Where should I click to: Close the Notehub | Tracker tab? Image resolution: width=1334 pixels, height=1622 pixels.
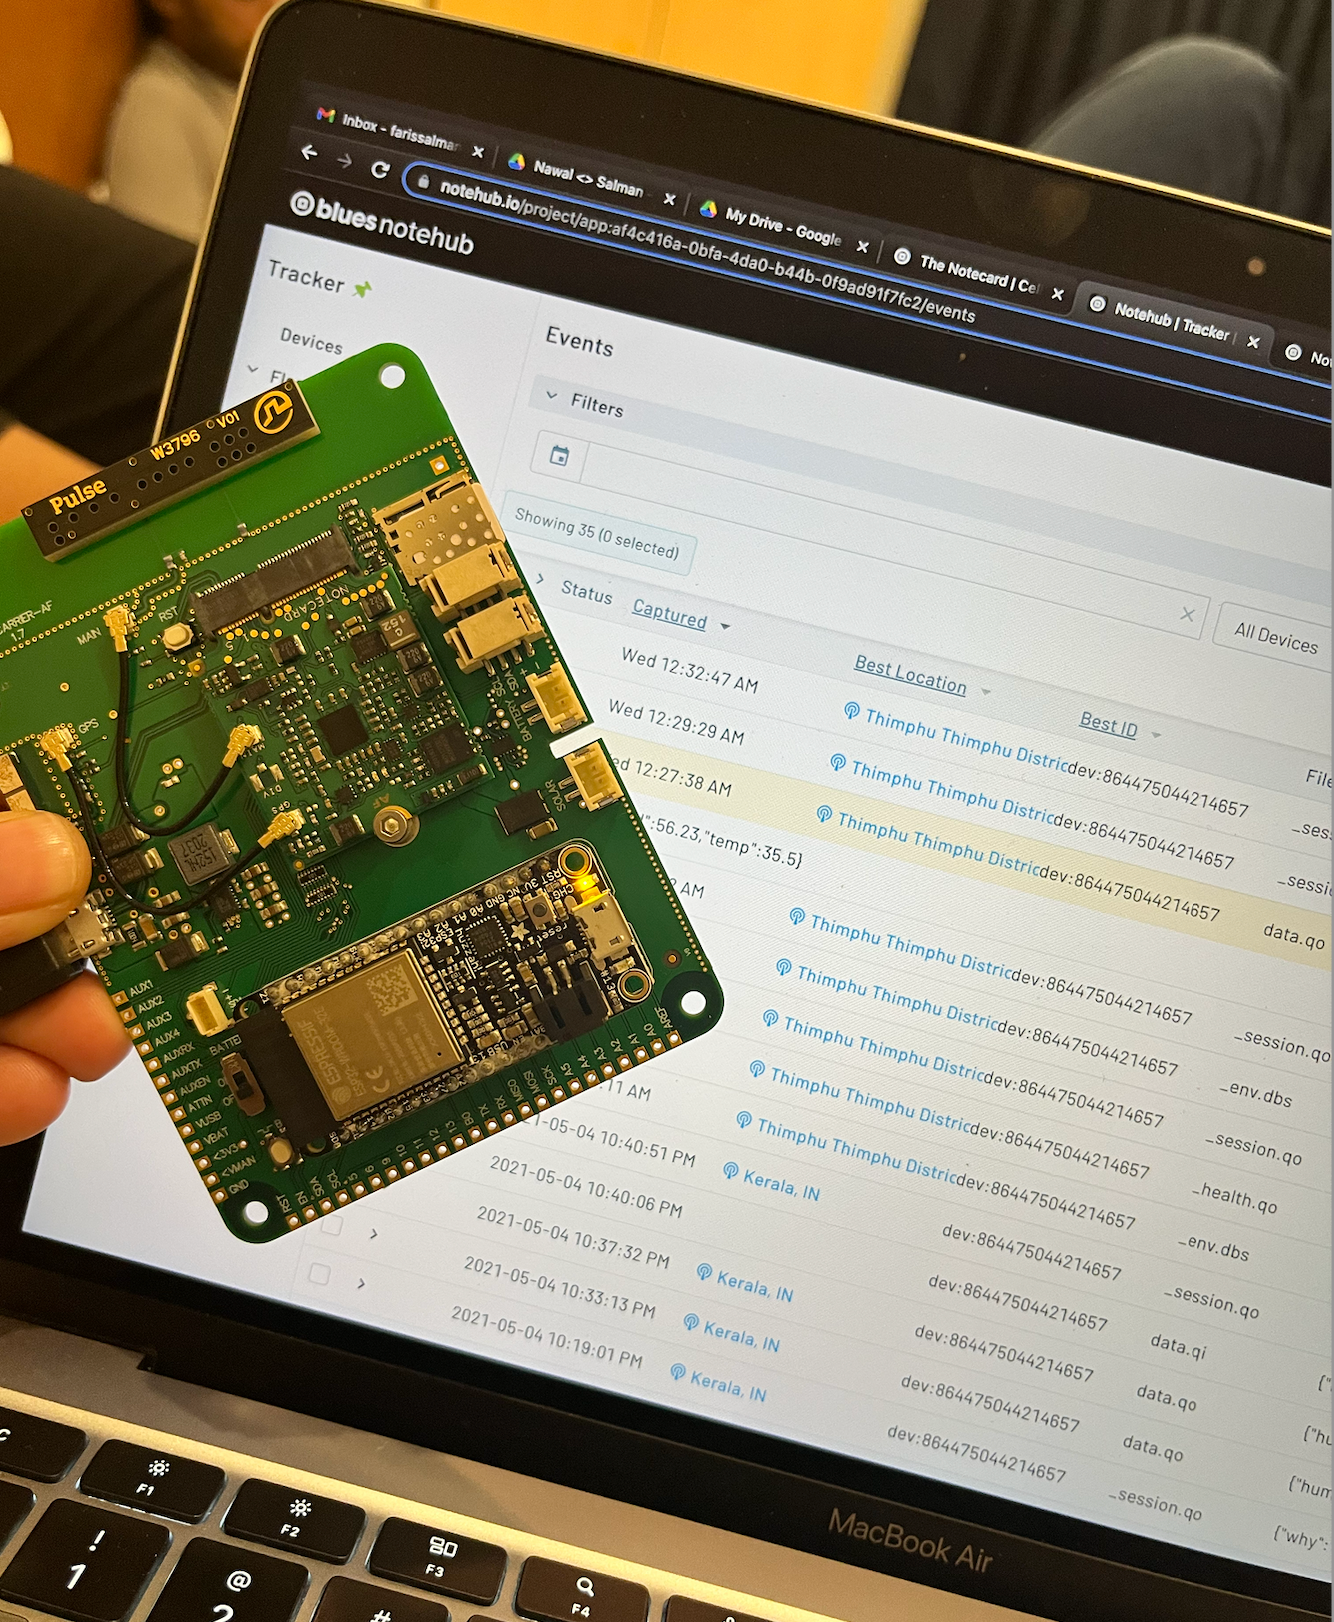pyautogui.click(x=1253, y=342)
